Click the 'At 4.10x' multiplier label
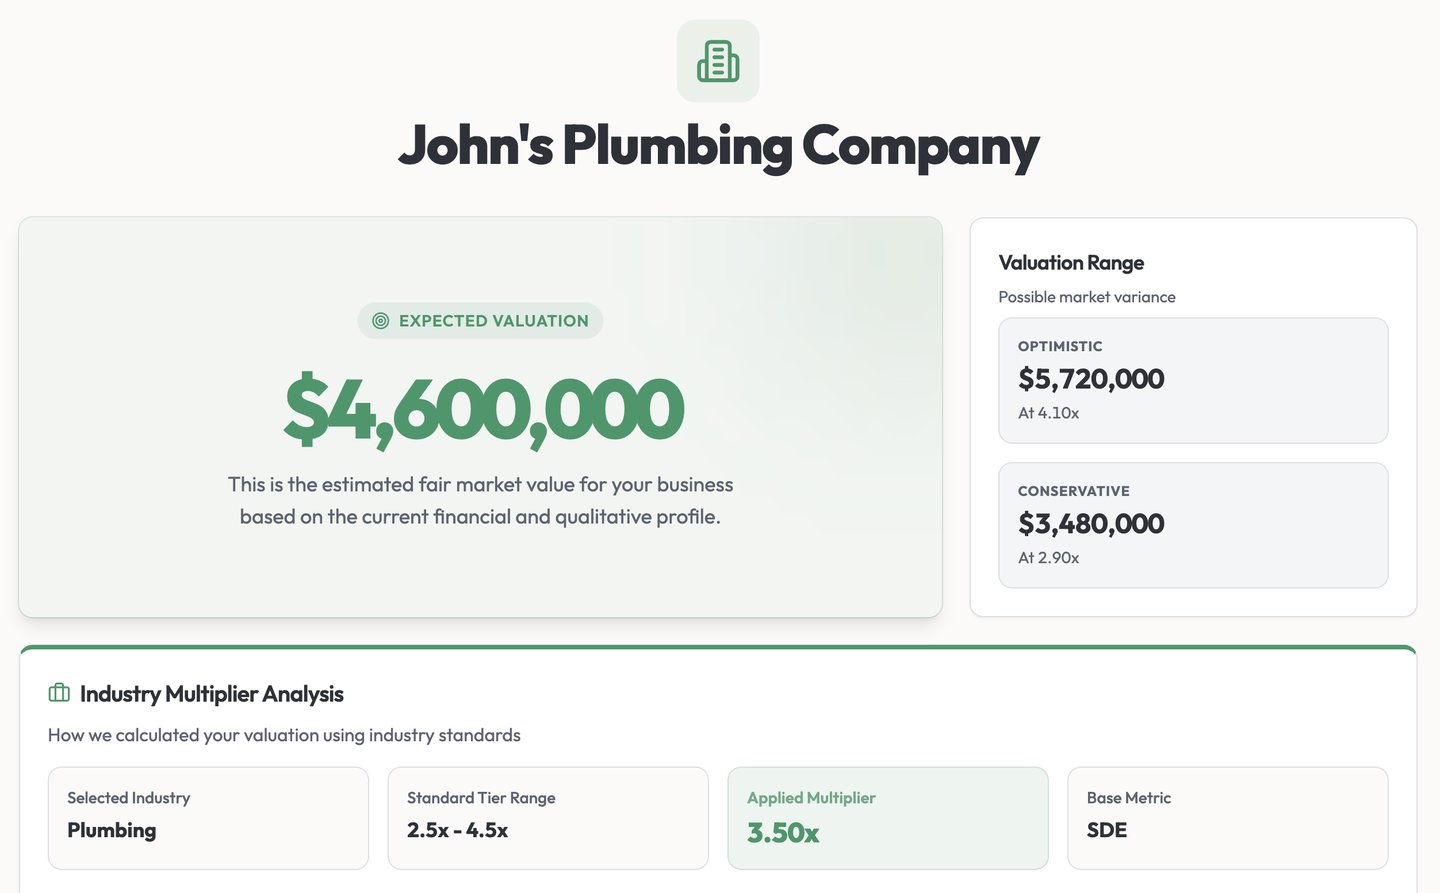This screenshot has width=1440, height=893. coord(1048,413)
